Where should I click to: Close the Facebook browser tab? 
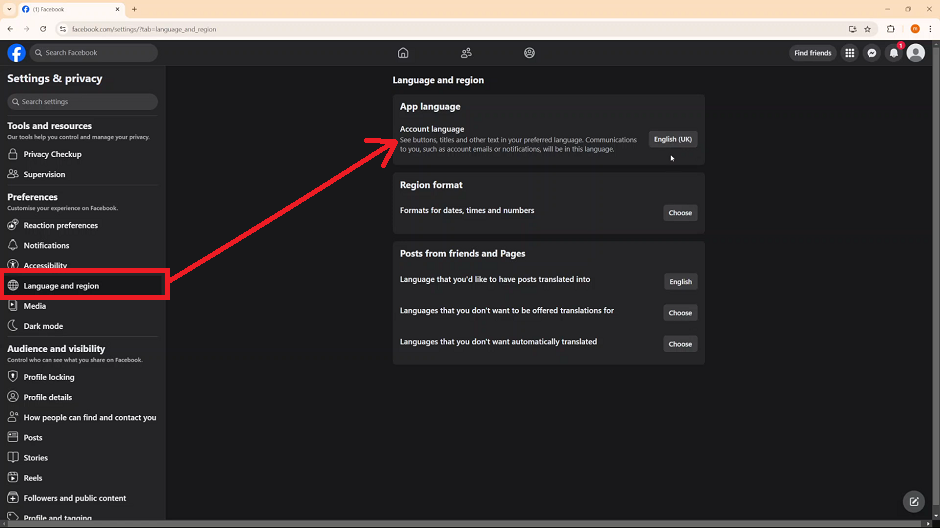coord(118,9)
